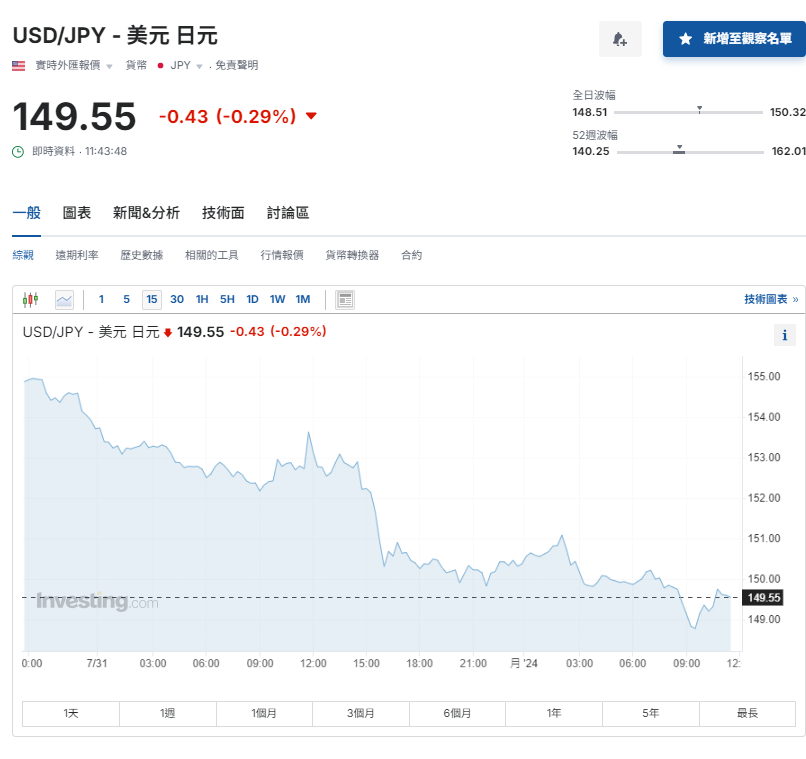Open the 歷史數據 link
This screenshot has height=759, width=806.
(x=141, y=255)
